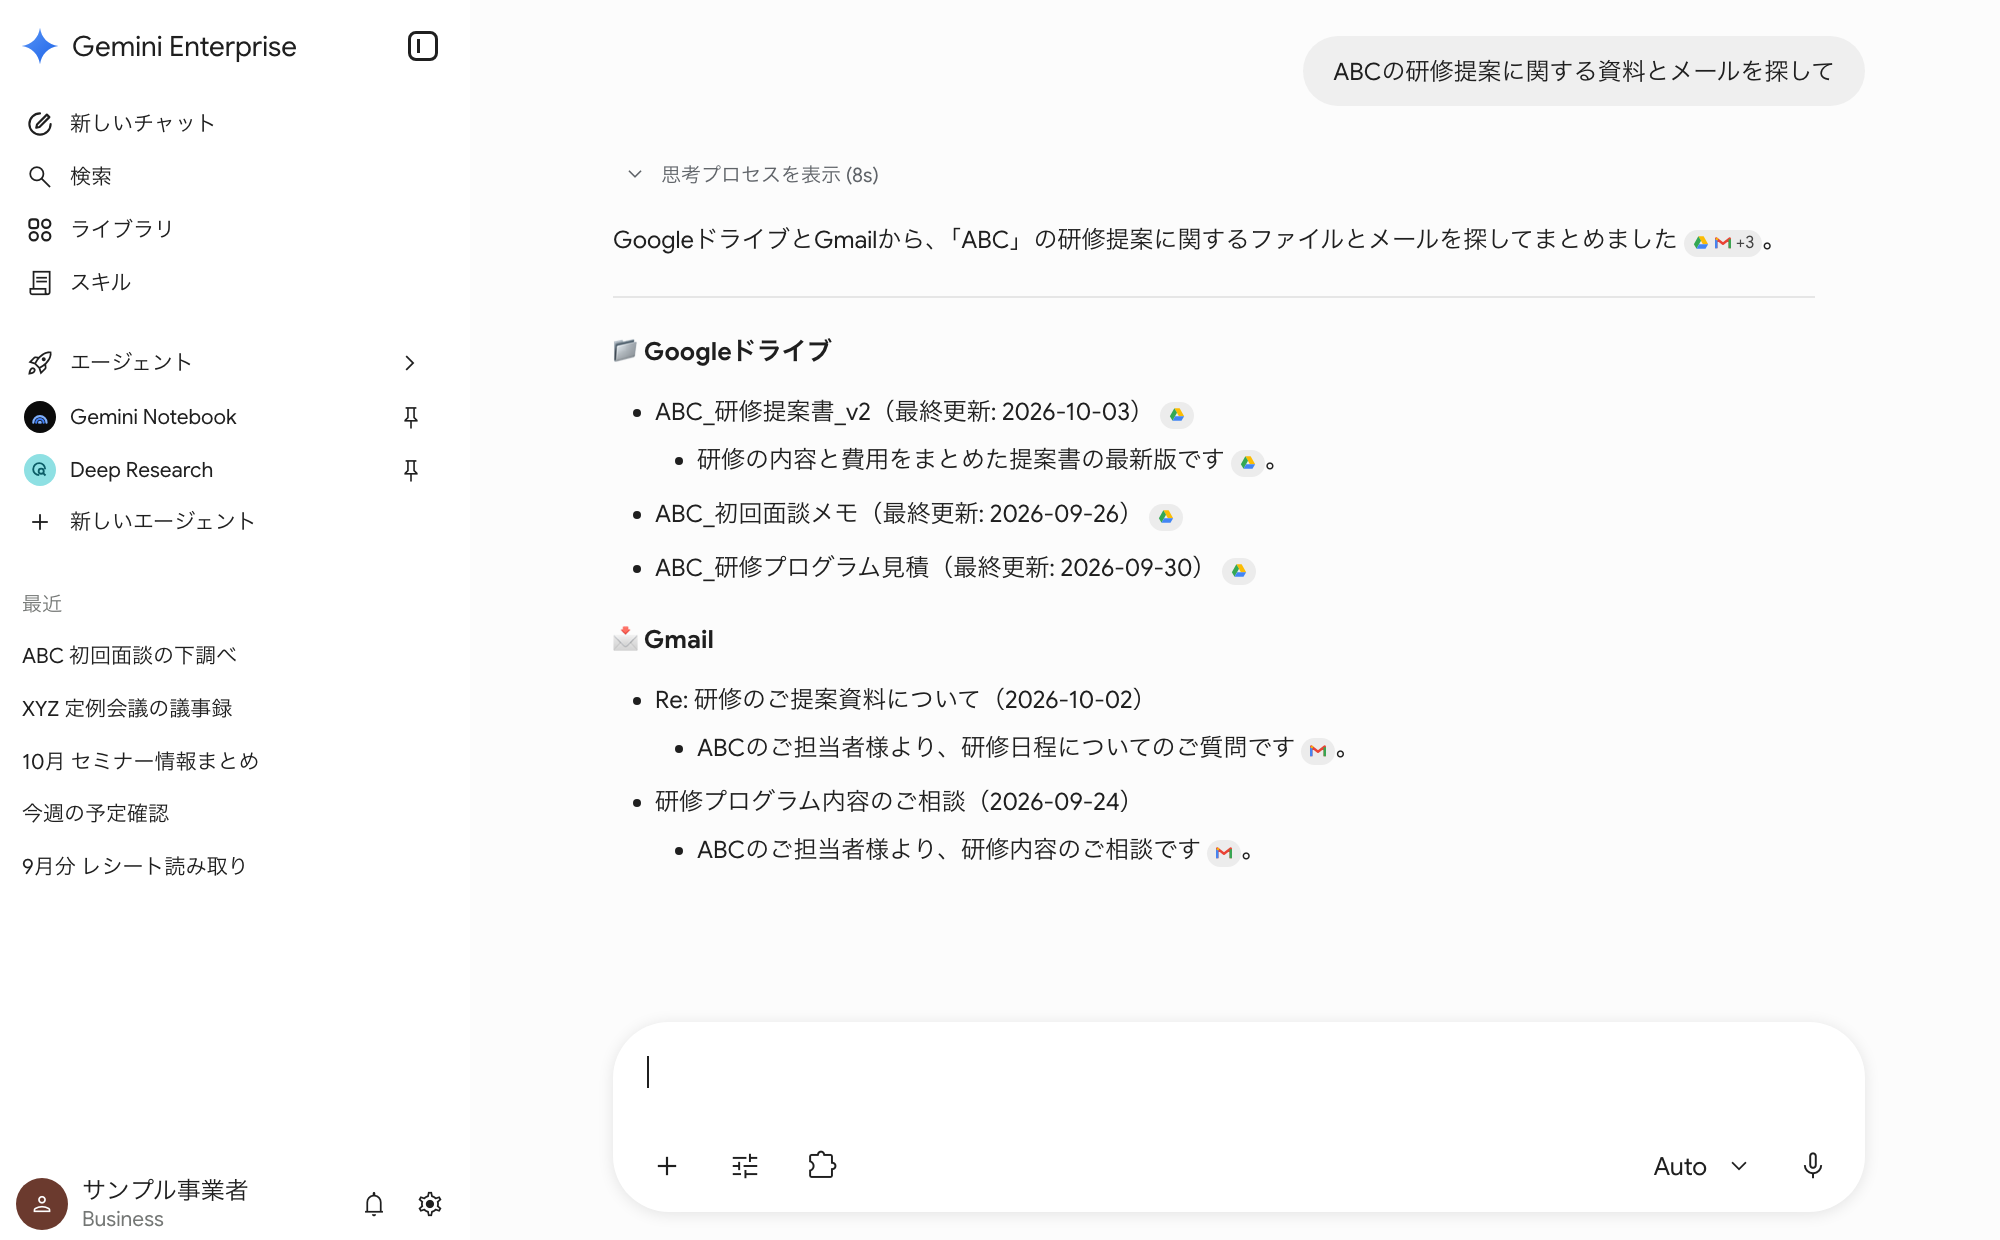Expand the エージェント chevron arrow
Viewport: 2000px width, 1240px height.
pyautogui.click(x=409, y=363)
